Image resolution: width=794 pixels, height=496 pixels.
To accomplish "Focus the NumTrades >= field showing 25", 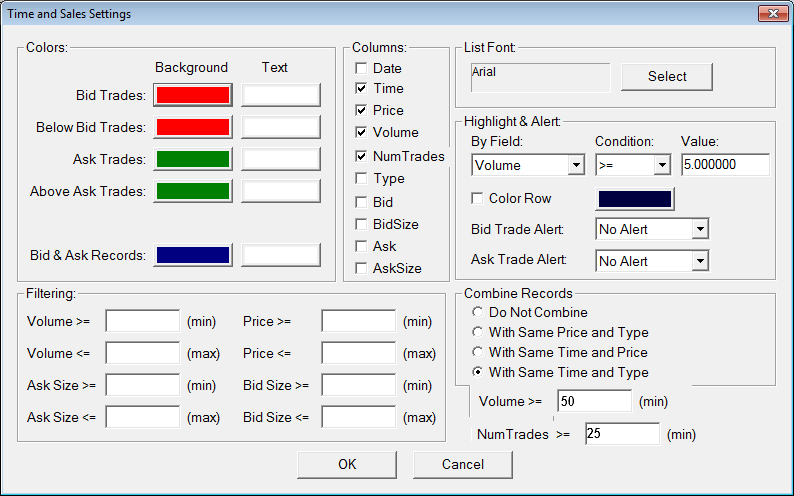I will point(622,434).
